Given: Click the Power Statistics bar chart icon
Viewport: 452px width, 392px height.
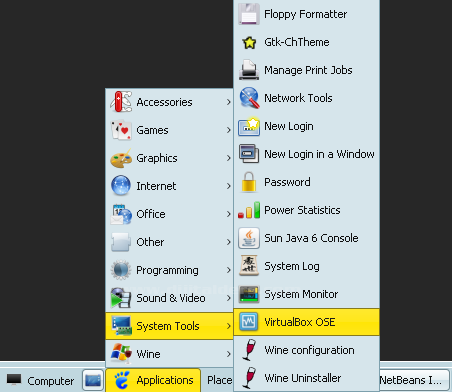Looking at the screenshot, I should (249, 210).
